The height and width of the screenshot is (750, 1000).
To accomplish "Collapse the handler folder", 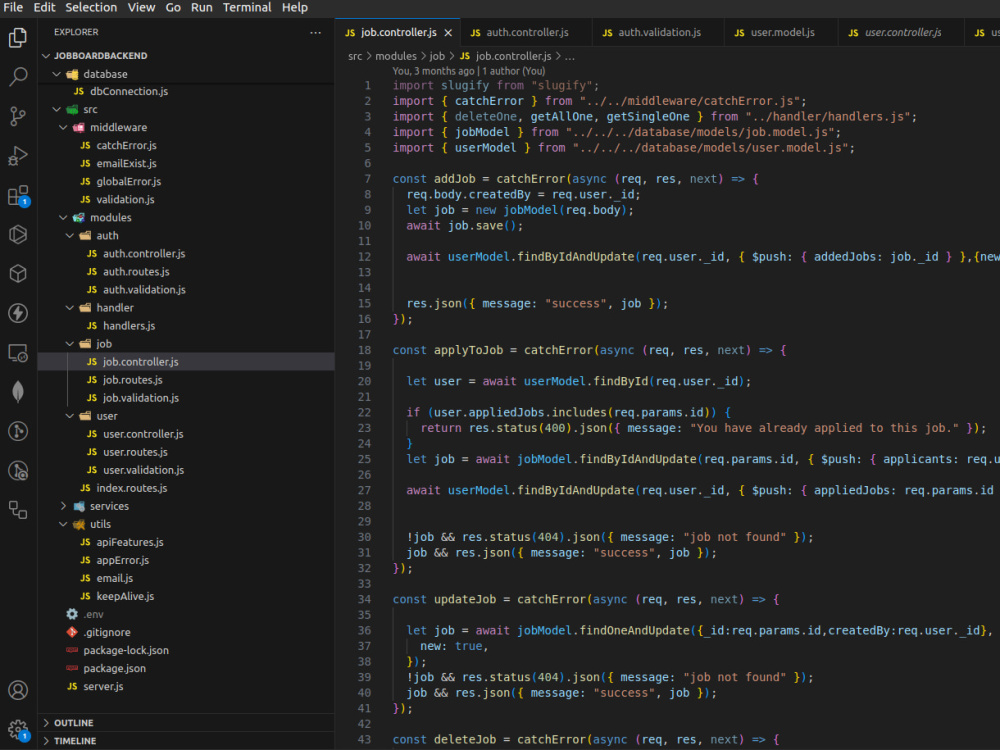I will 70,308.
